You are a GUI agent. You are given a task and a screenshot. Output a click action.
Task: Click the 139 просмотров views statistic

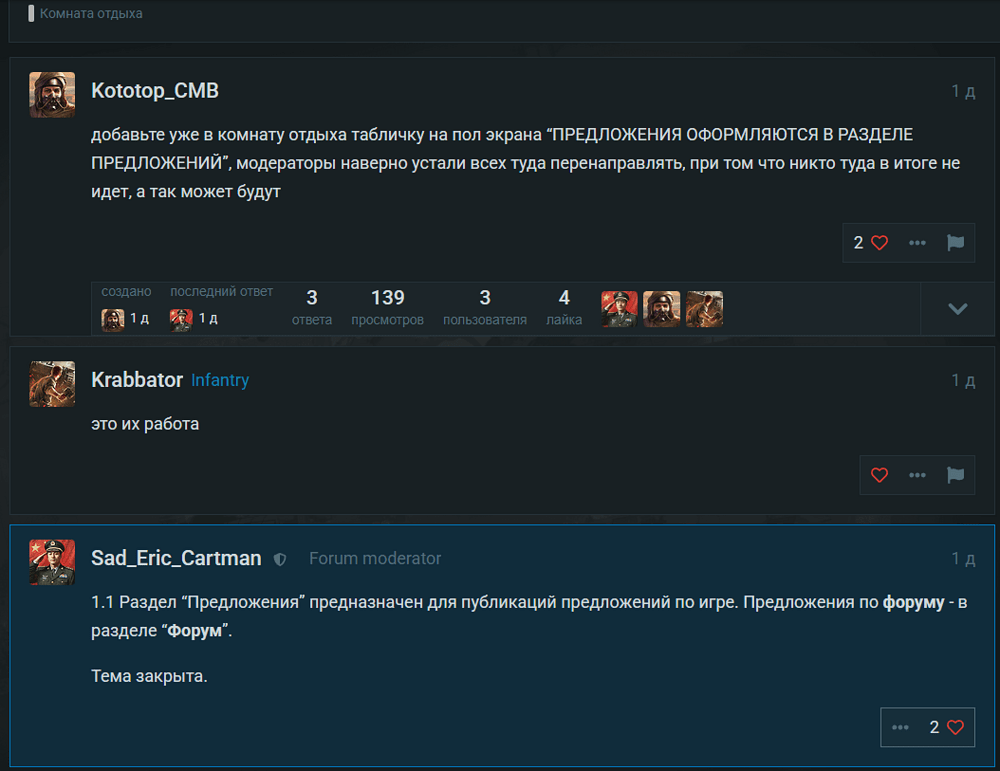click(387, 307)
